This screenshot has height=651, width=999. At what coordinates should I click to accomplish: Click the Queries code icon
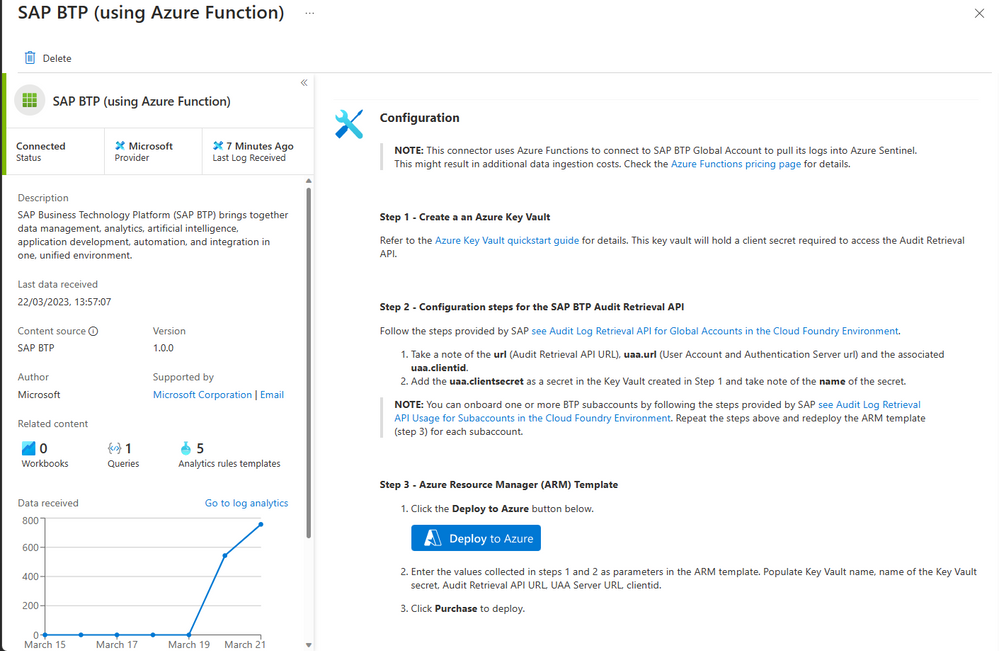click(115, 448)
